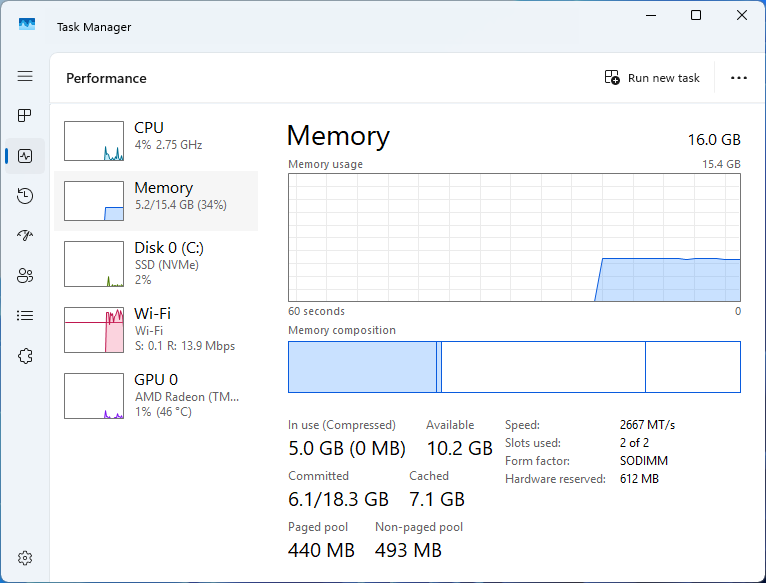Open the Users page icon
The height and width of the screenshot is (583, 766).
[x=25, y=276]
